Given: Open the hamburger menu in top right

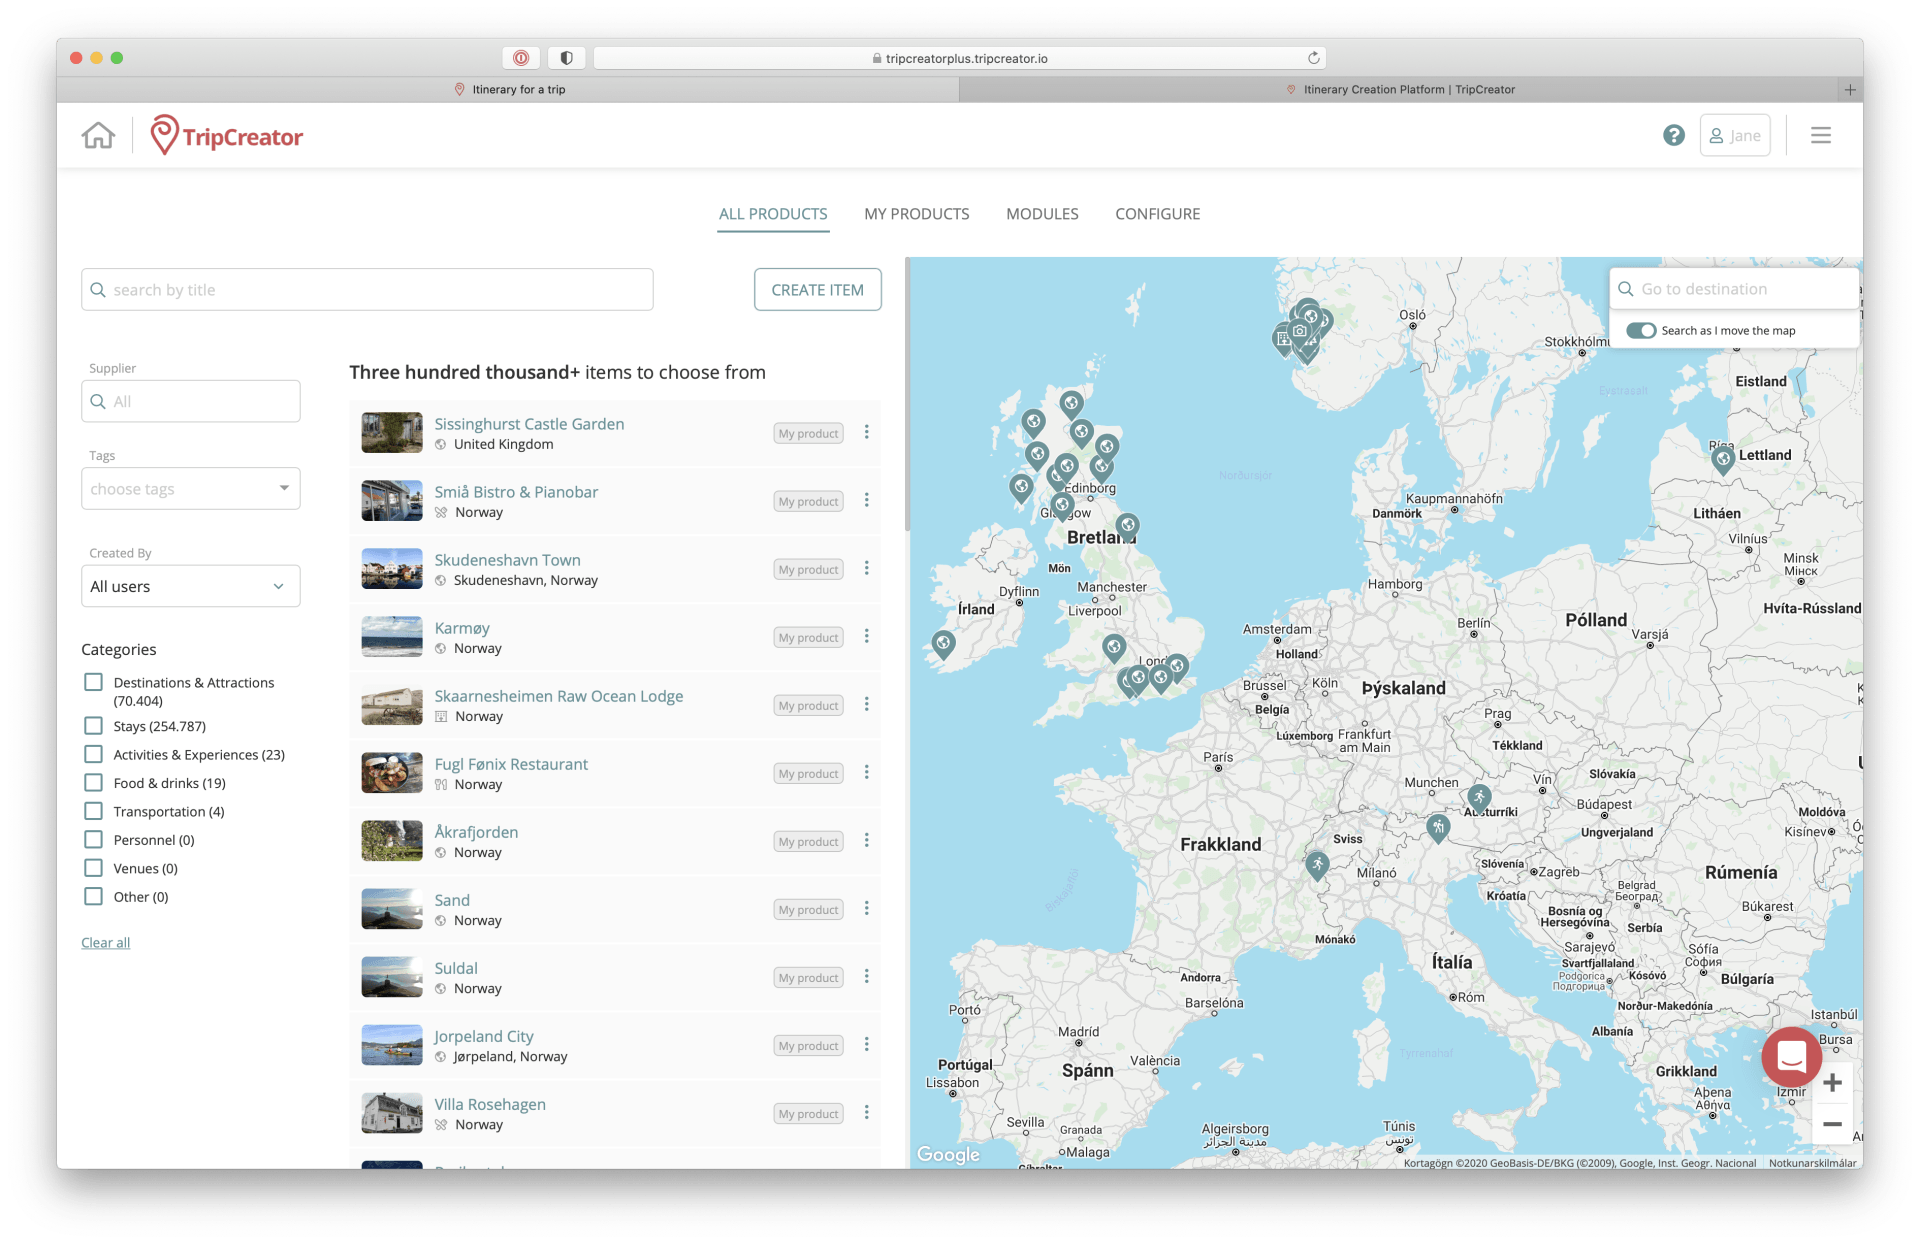Looking at the screenshot, I should [x=1820, y=134].
